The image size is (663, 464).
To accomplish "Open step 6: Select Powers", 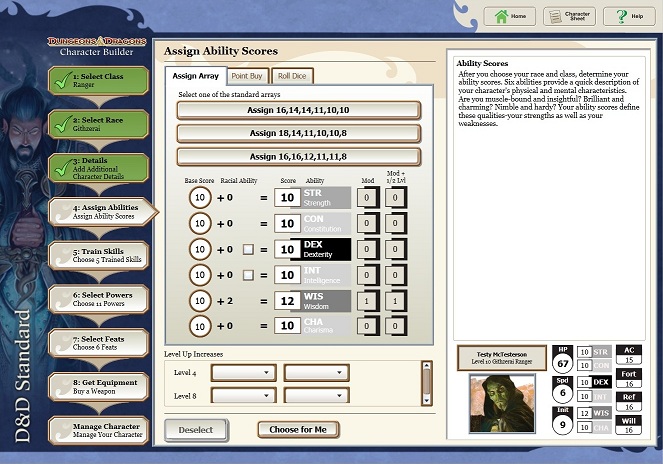I will click(x=99, y=299).
